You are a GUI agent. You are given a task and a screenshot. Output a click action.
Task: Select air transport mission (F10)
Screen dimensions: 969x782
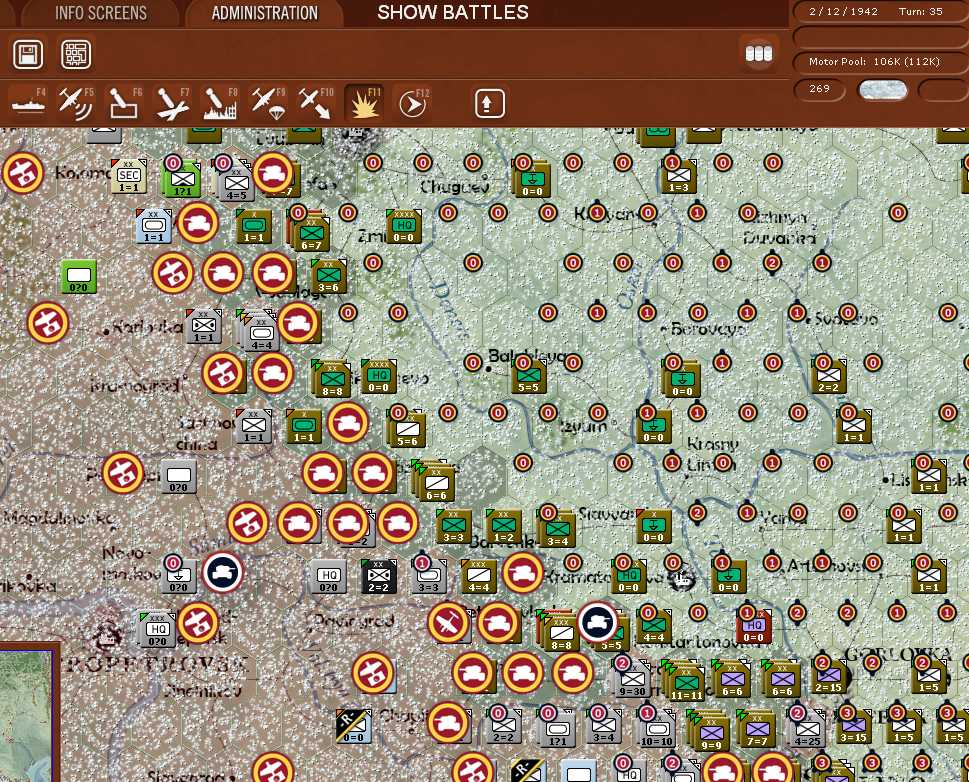(315, 101)
